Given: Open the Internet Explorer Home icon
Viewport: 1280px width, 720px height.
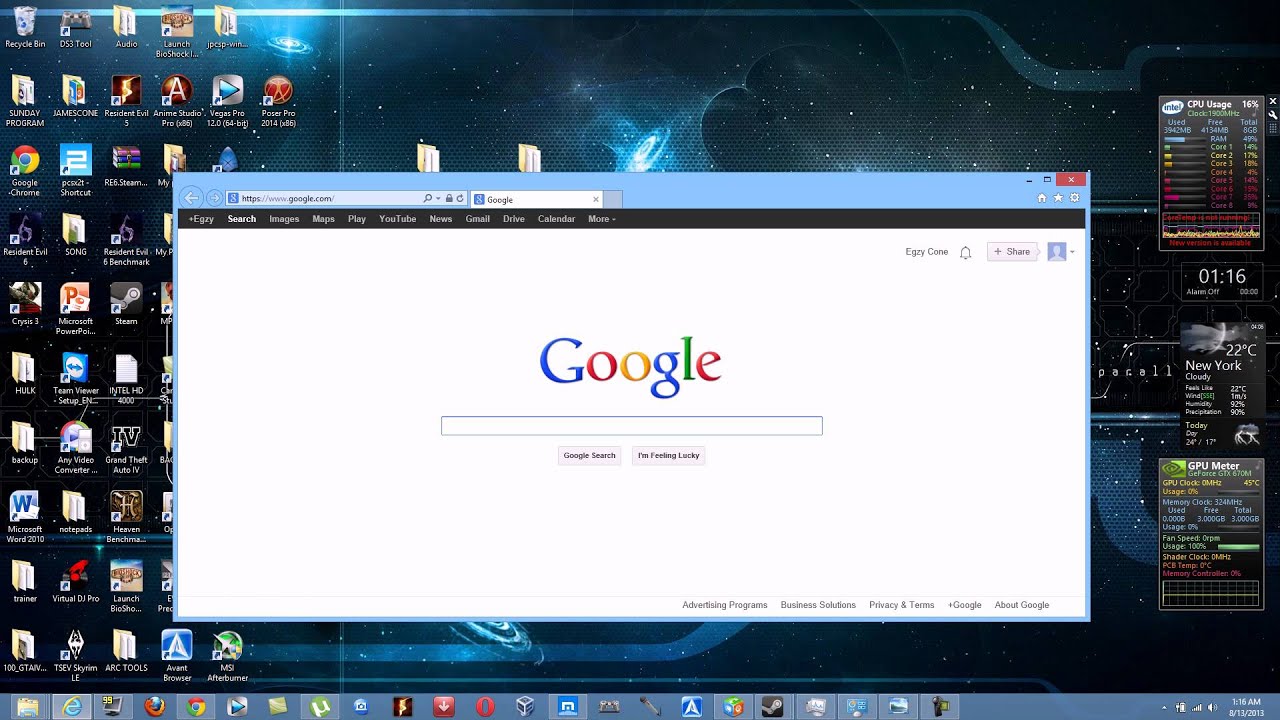Looking at the screenshot, I should [1042, 198].
